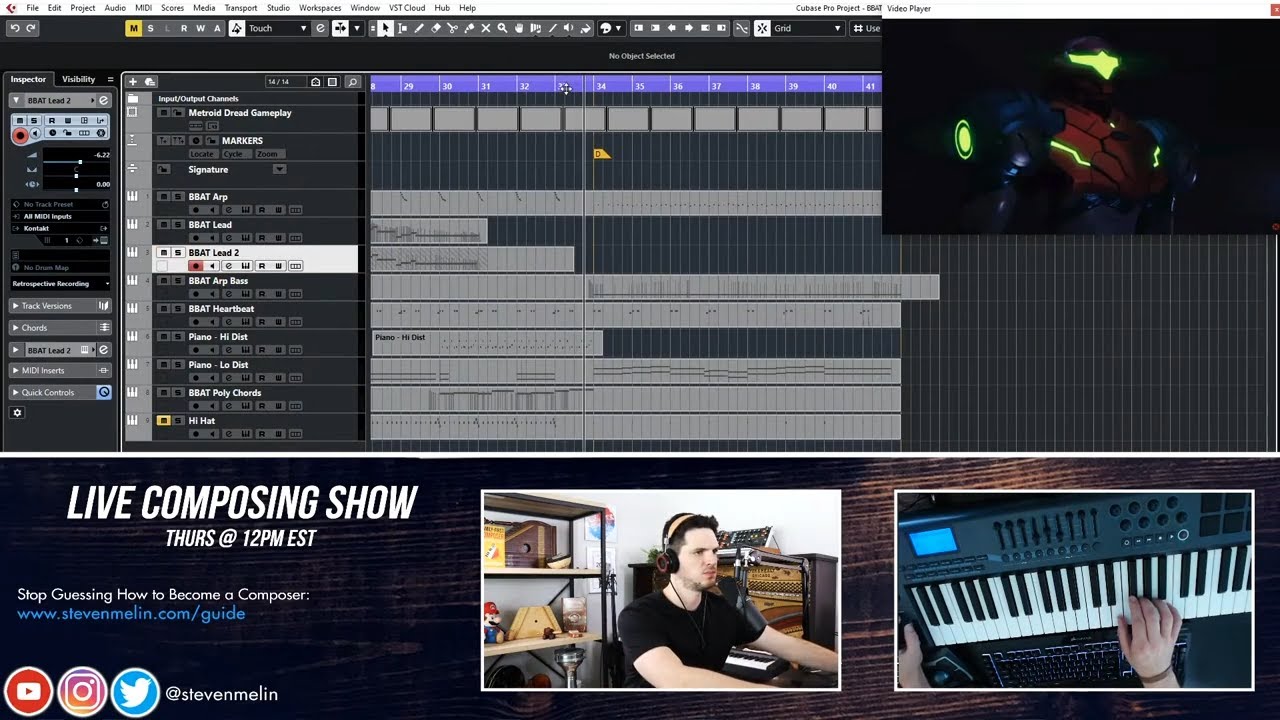
Task: Select the Erase tool
Action: tap(436, 28)
